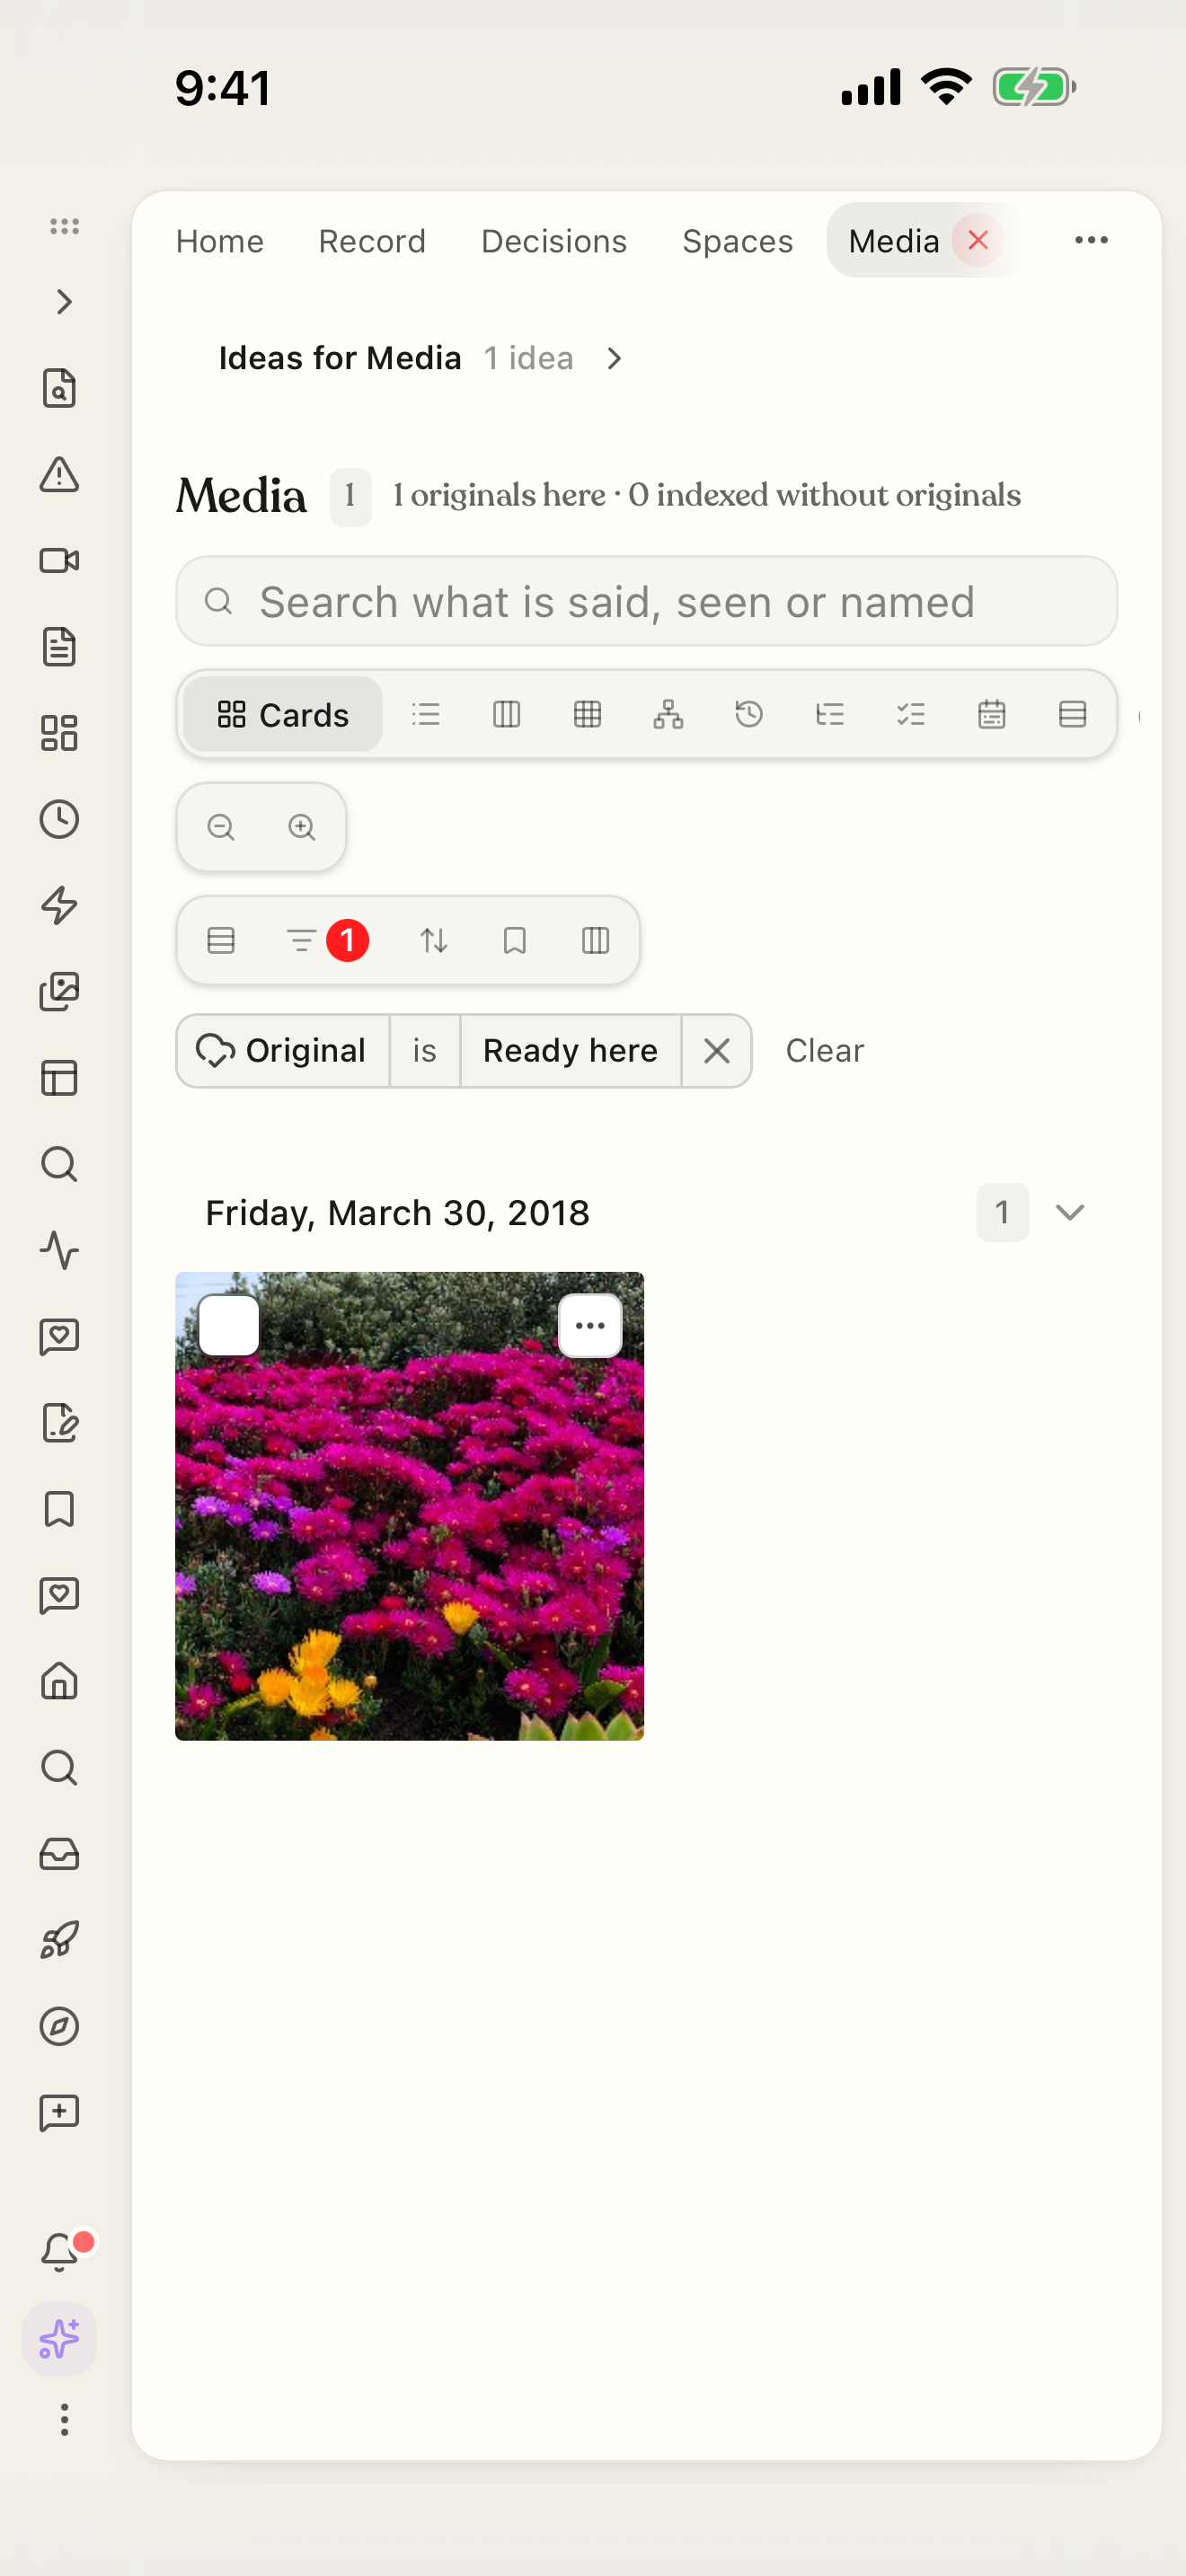Open the home icon in the sidebar
The width and height of the screenshot is (1186, 2576).
pyautogui.click(x=60, y=1681)
